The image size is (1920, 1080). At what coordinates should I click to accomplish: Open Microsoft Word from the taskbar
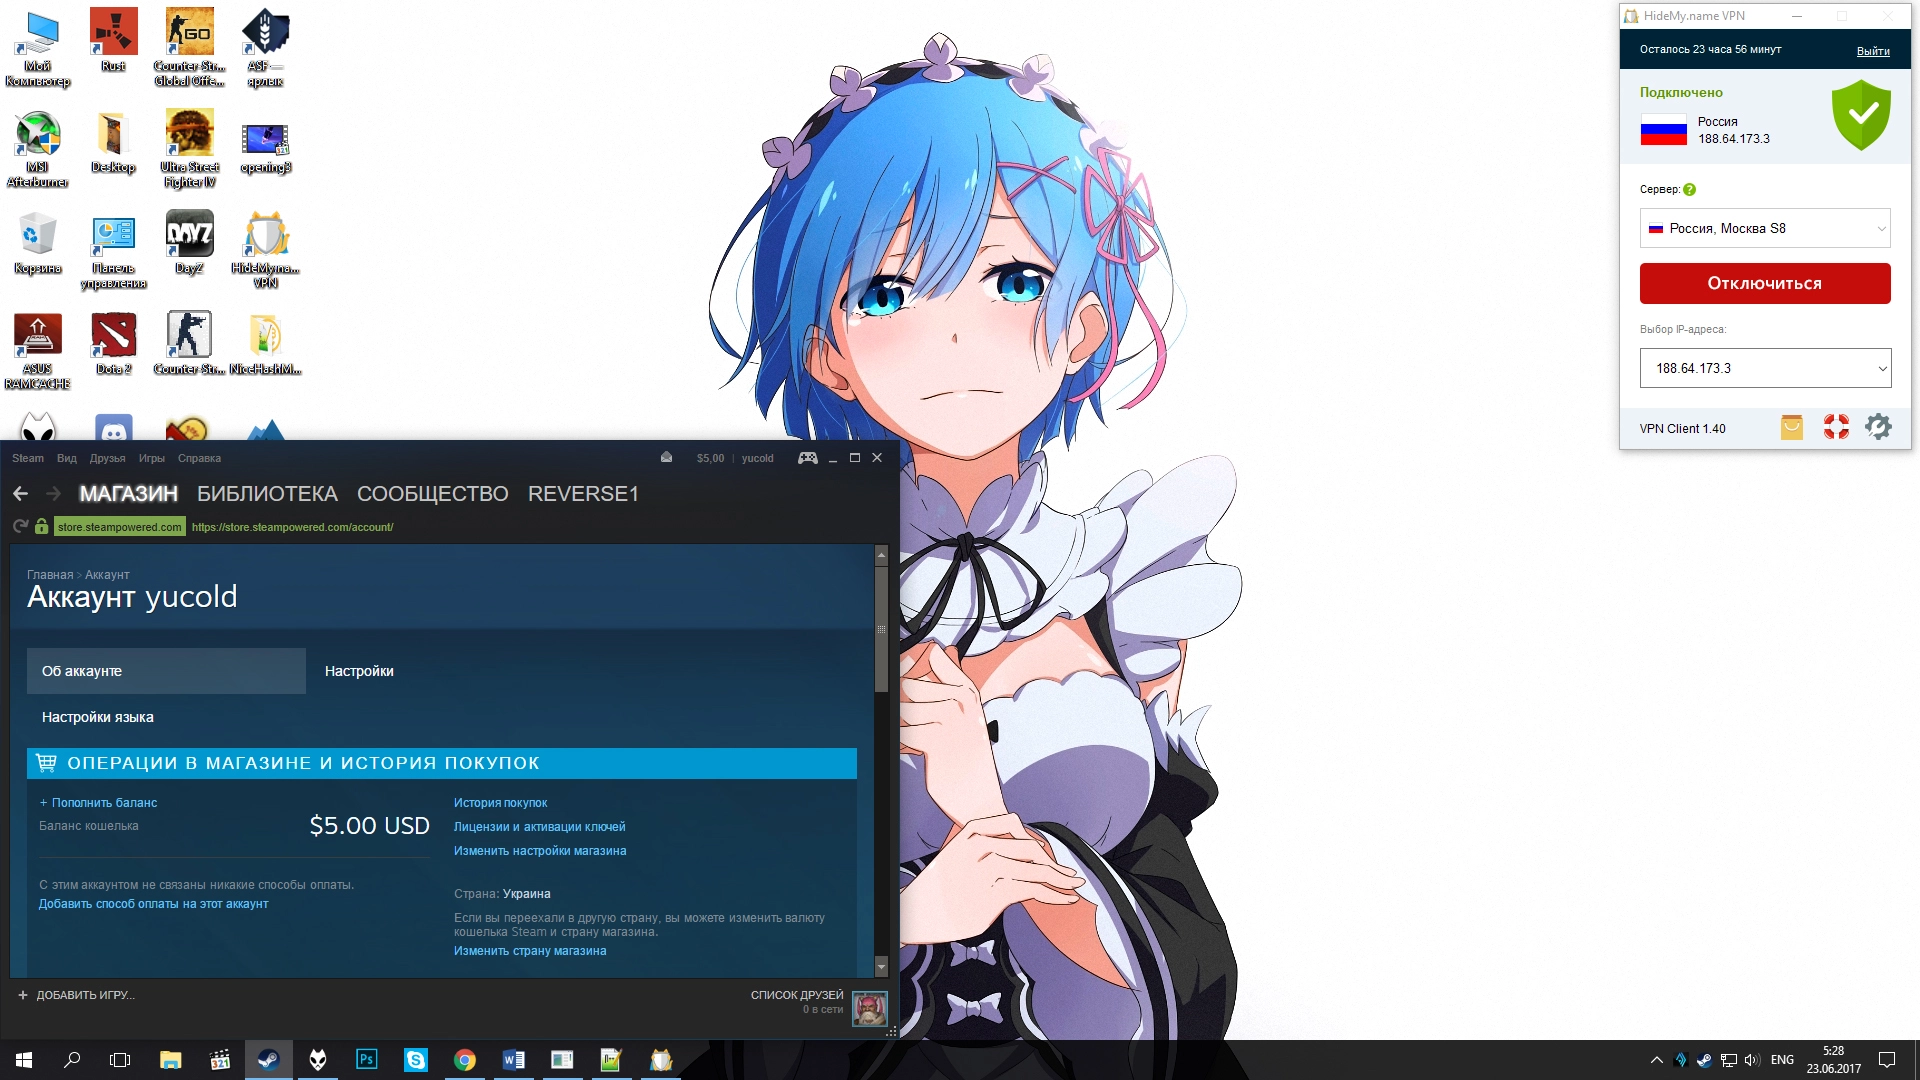(x=513, y=1059)
